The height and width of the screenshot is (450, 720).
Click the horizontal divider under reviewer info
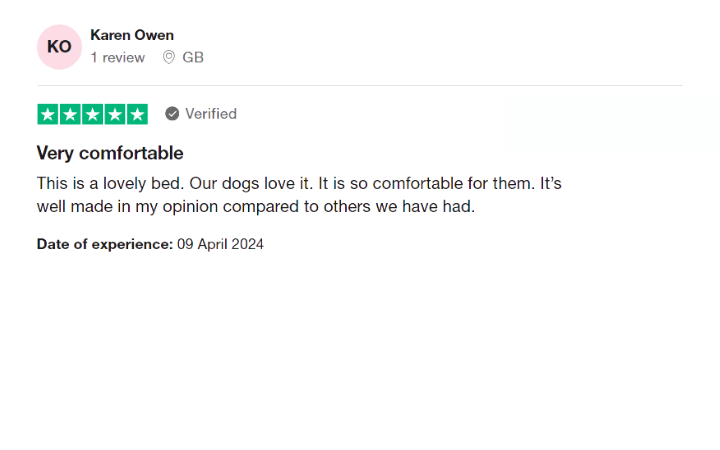tap(360, 85)
